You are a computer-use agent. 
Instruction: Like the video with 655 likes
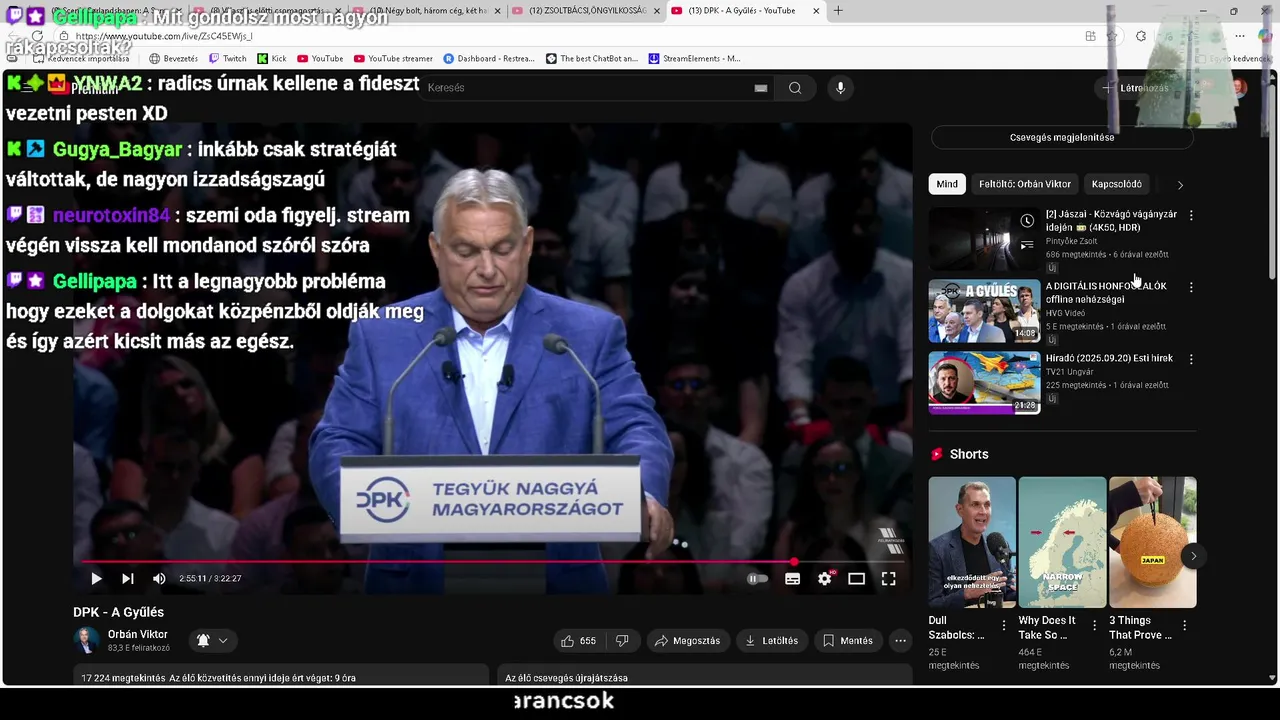(579, 641)
